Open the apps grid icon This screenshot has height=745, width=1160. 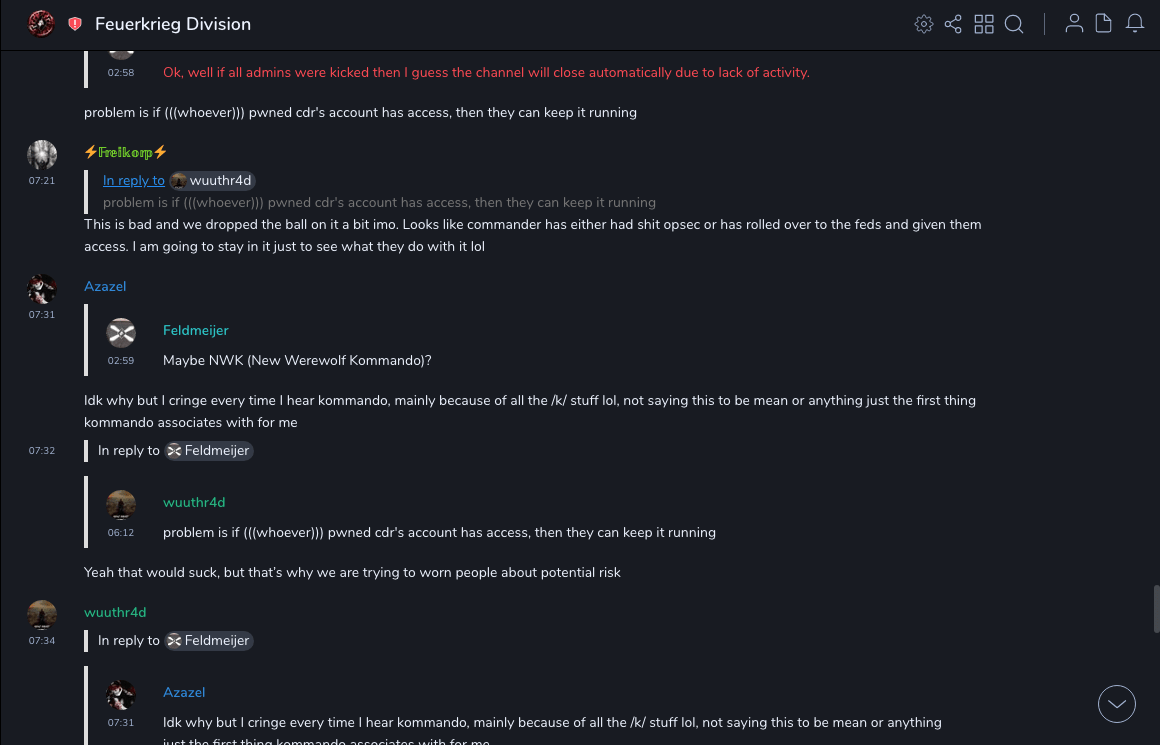[x=984, y=24]
